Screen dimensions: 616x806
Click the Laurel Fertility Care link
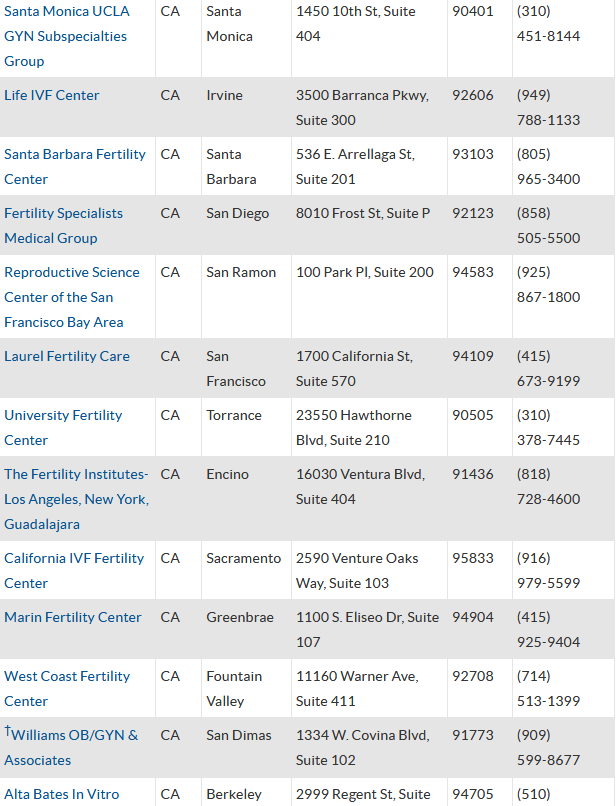click(67, 356)
